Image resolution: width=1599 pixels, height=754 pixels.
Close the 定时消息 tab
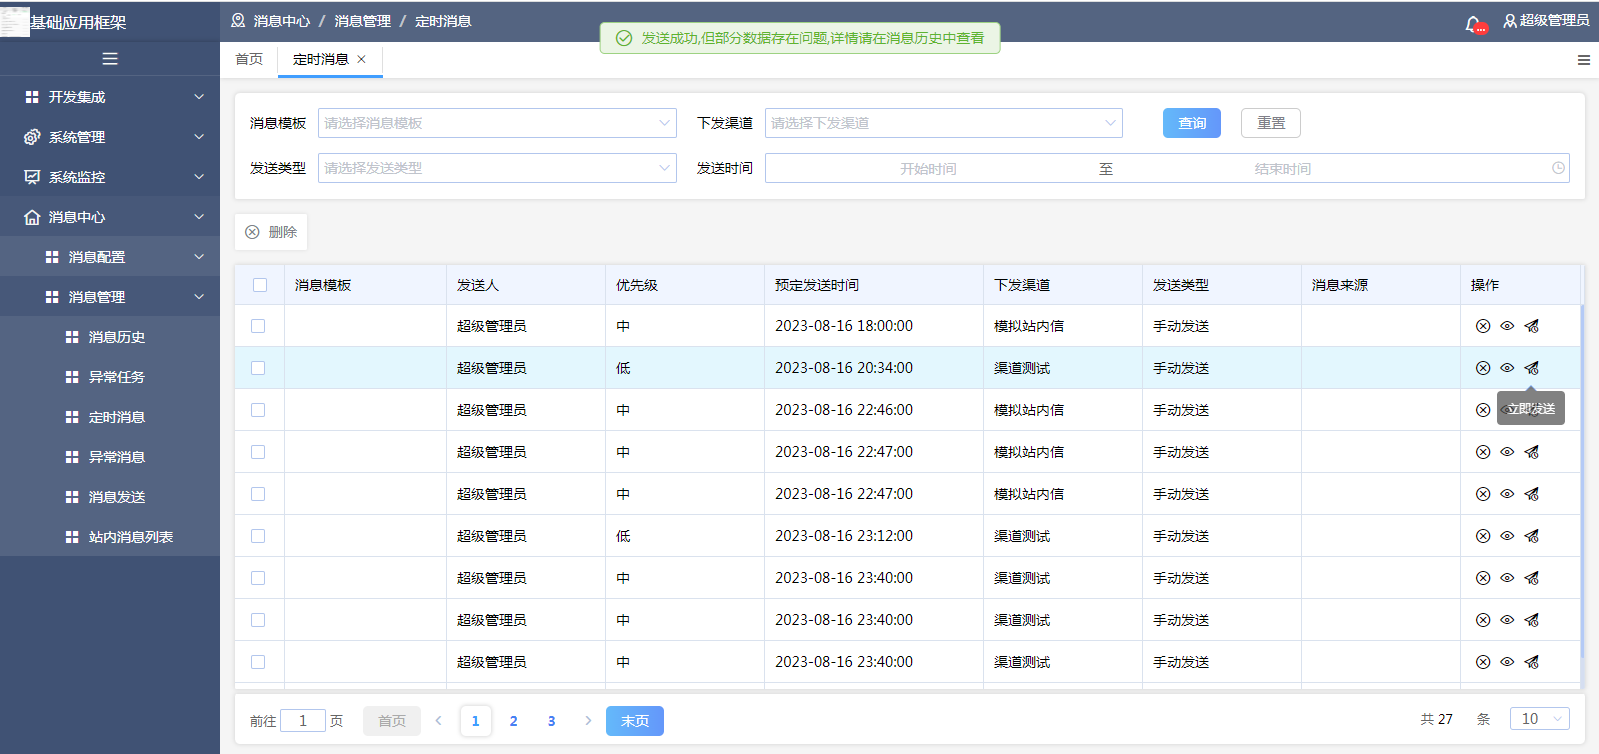362,59
